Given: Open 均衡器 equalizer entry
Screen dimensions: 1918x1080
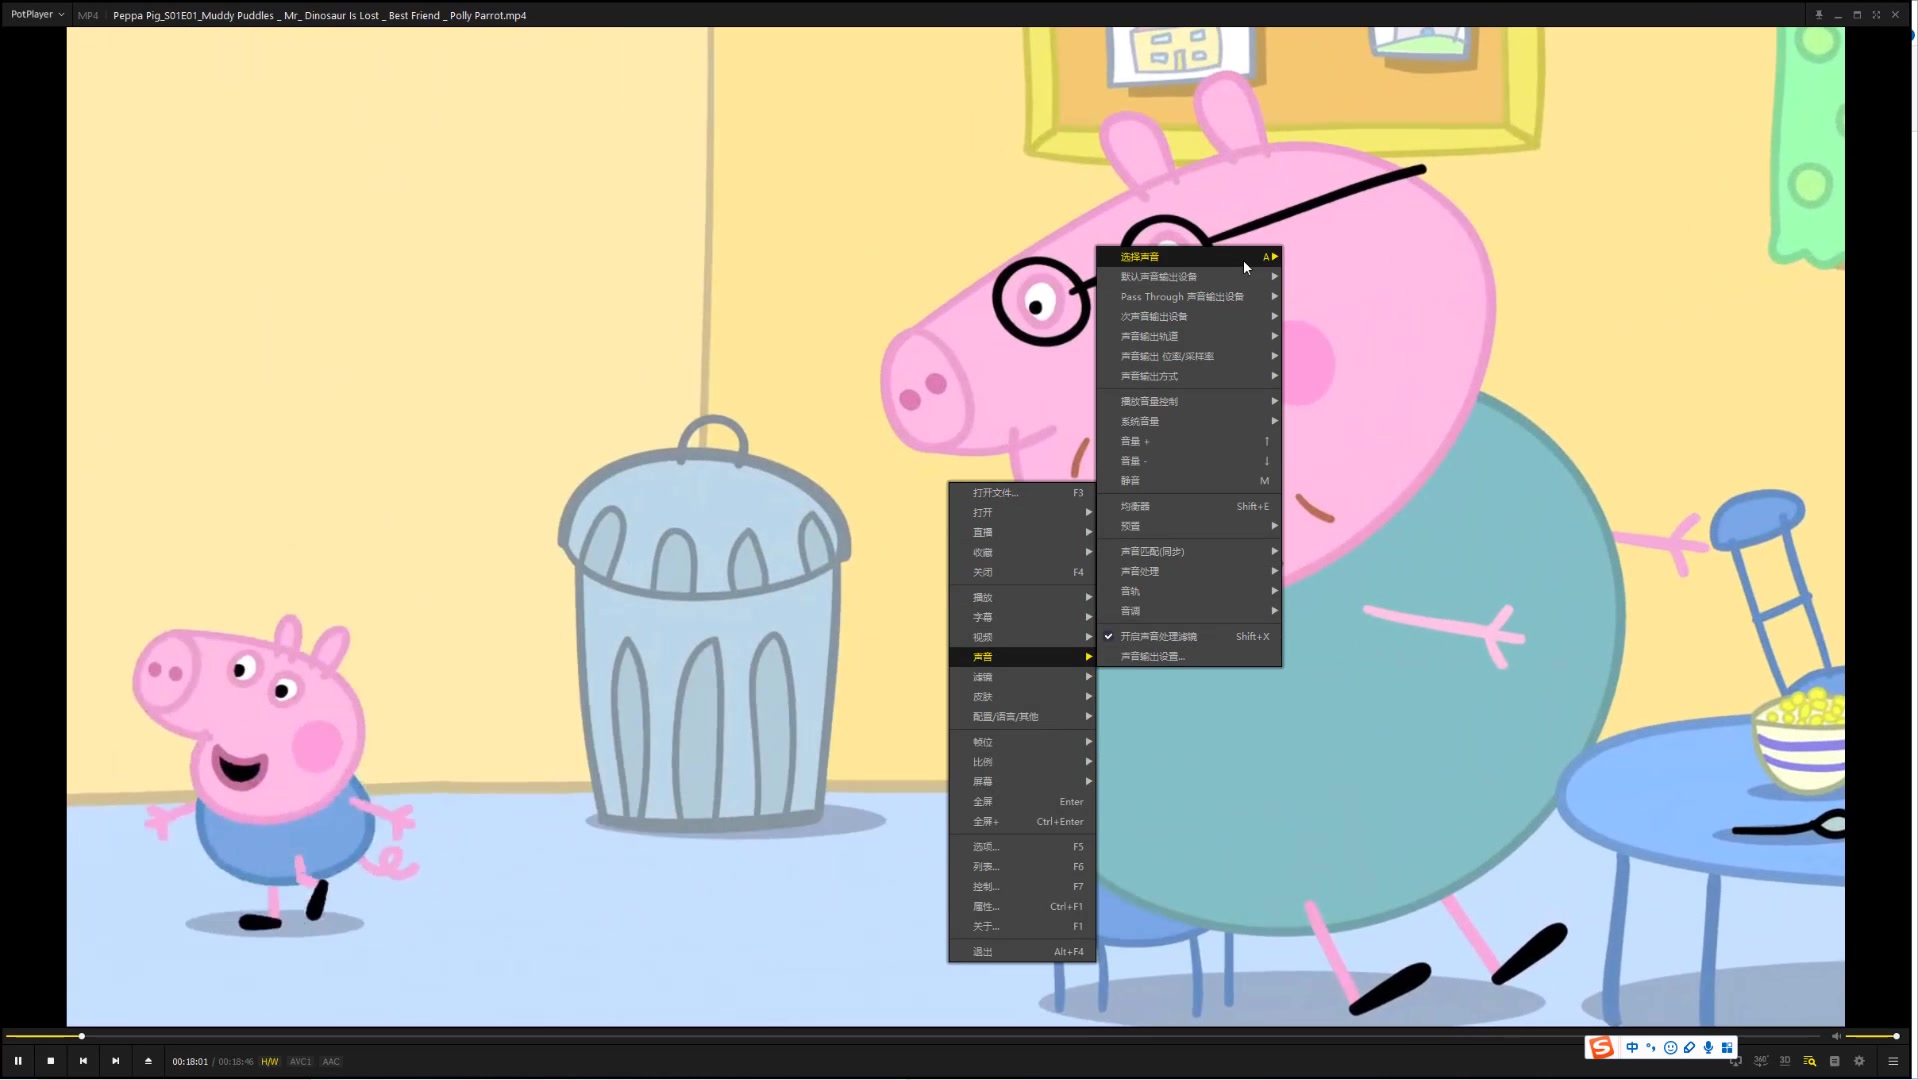Looking at the screenshot, I should (1189, 507).
